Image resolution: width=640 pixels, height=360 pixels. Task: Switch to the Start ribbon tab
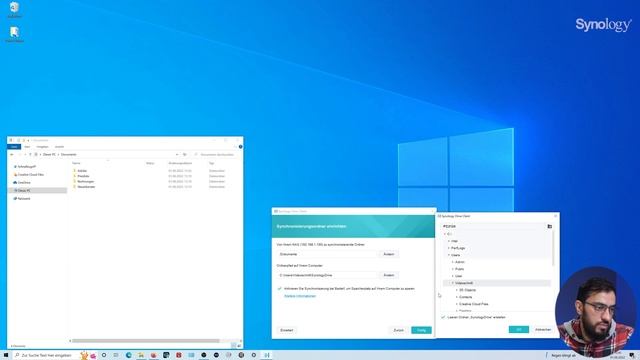(x=27, y=147)
